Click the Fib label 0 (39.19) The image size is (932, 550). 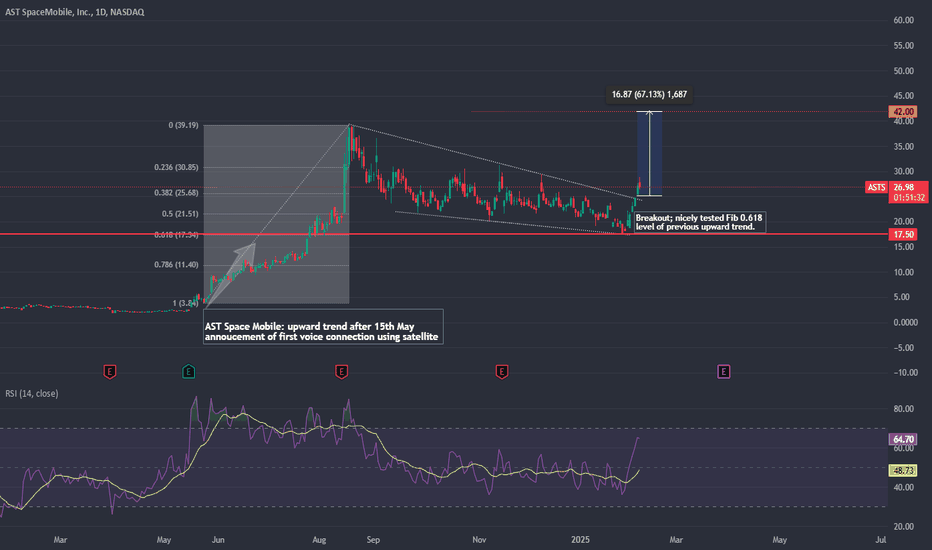183,125
